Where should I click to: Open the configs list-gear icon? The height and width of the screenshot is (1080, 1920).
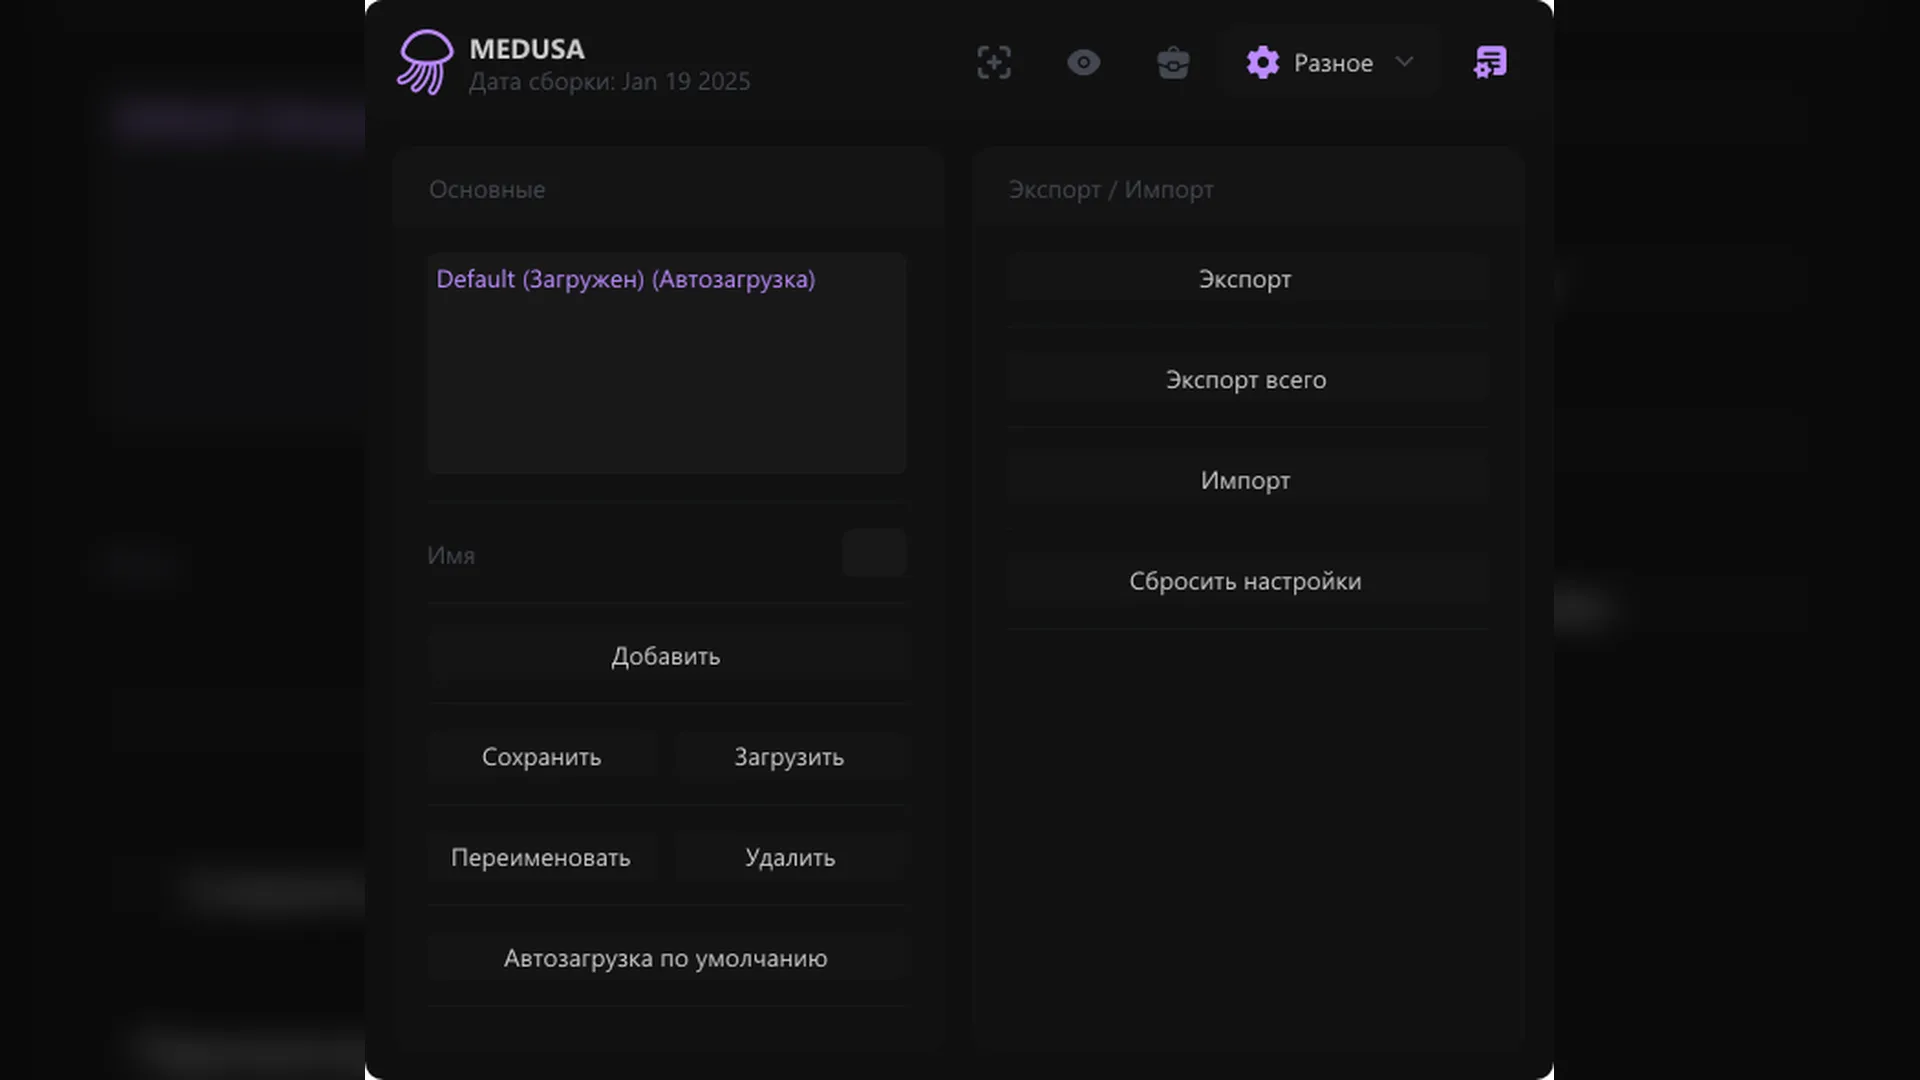pos(1490,62)
